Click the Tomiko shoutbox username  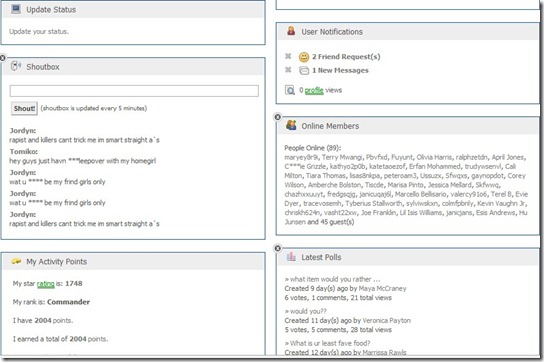pos(23,152)
